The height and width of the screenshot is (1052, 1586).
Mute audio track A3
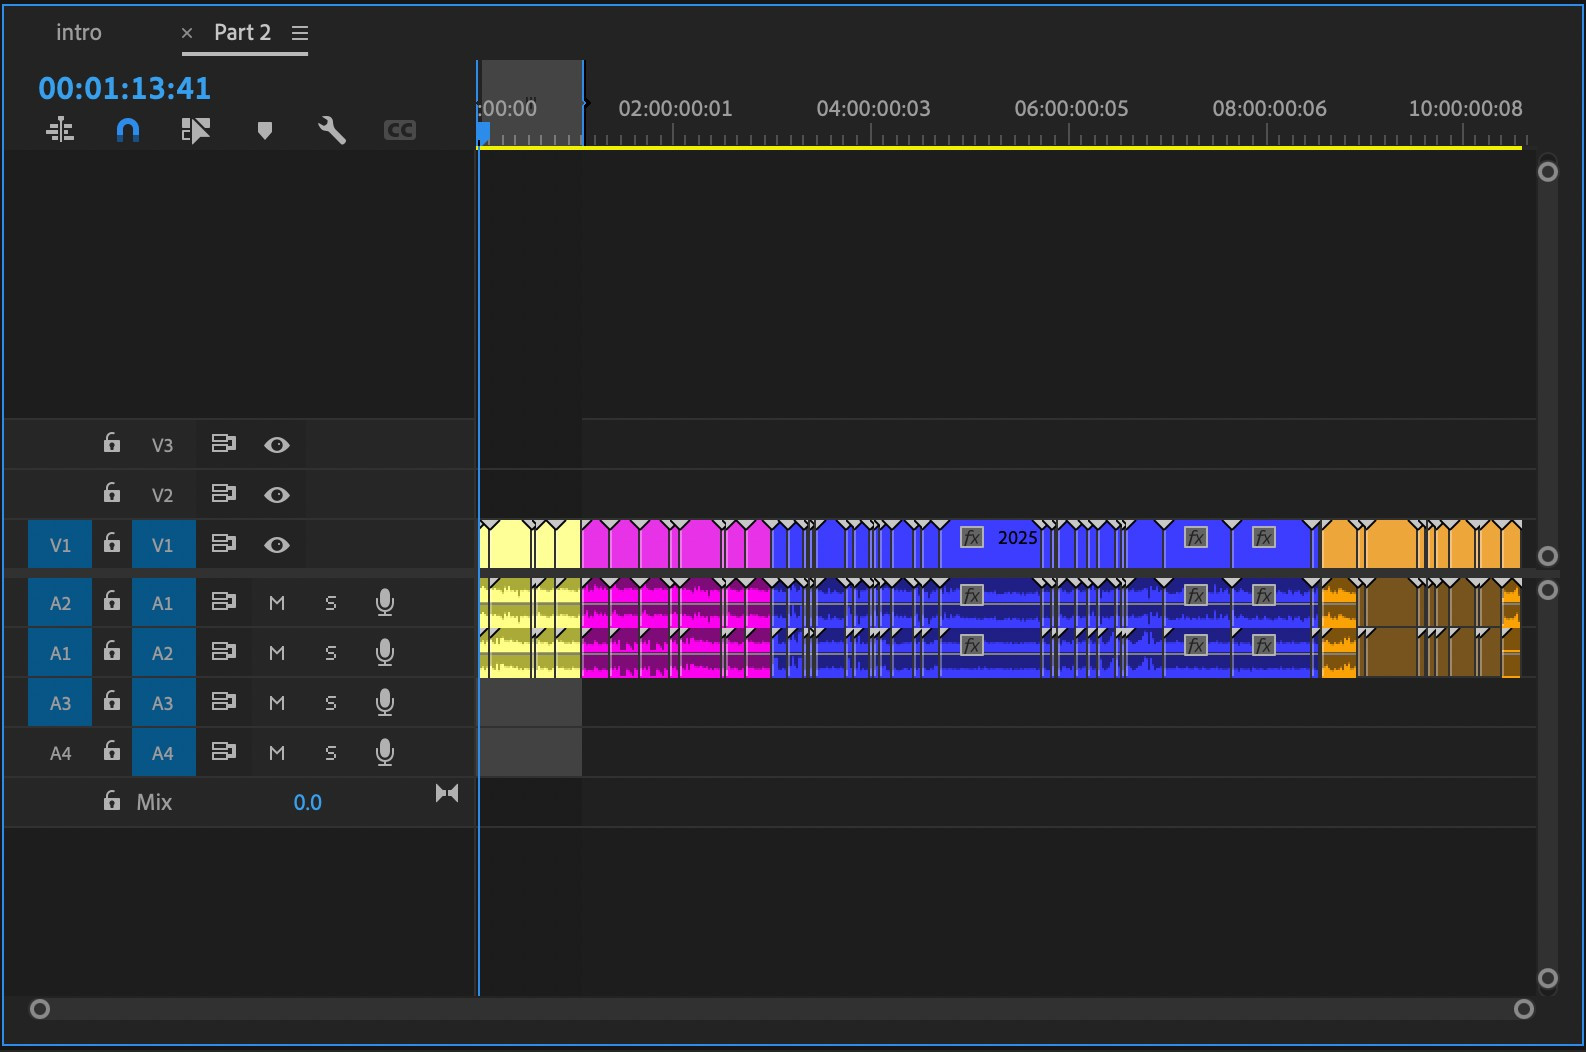coord(277,703)
